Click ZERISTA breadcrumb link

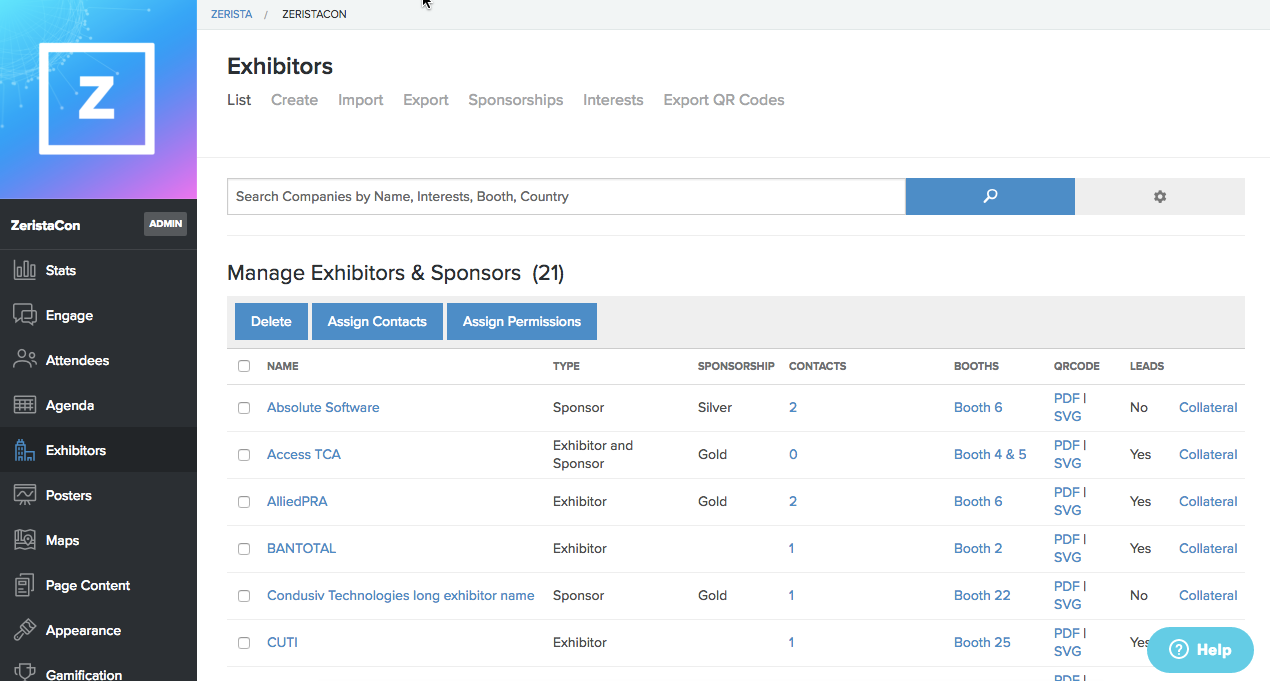tap(231, 14)
